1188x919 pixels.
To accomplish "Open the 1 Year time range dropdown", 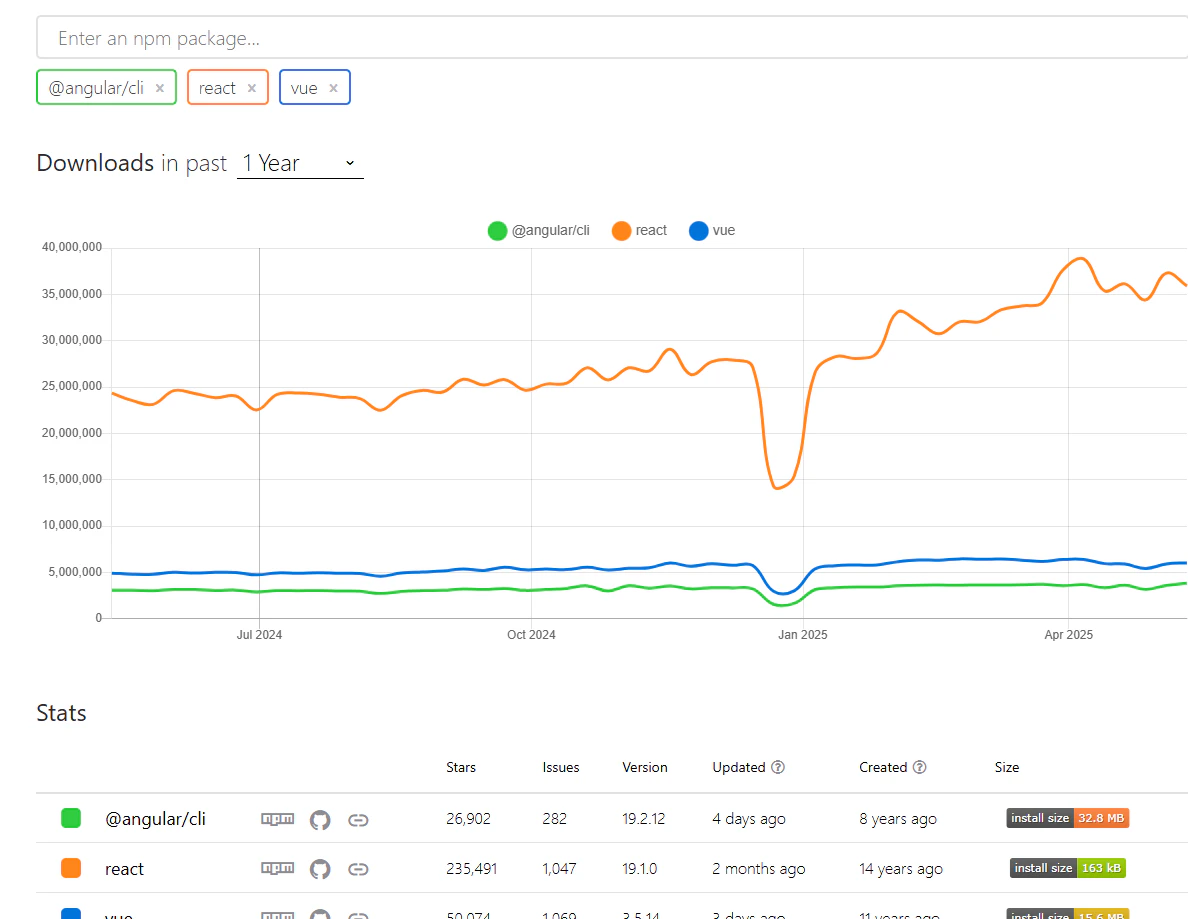I will [x=300, y=164].
